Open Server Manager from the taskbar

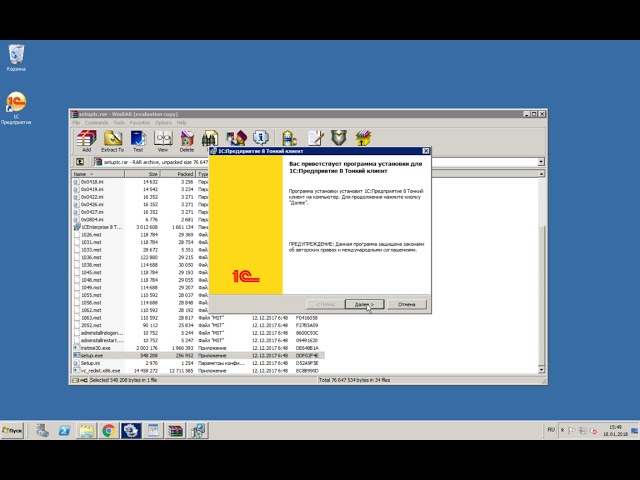click(x=42, y=430)
